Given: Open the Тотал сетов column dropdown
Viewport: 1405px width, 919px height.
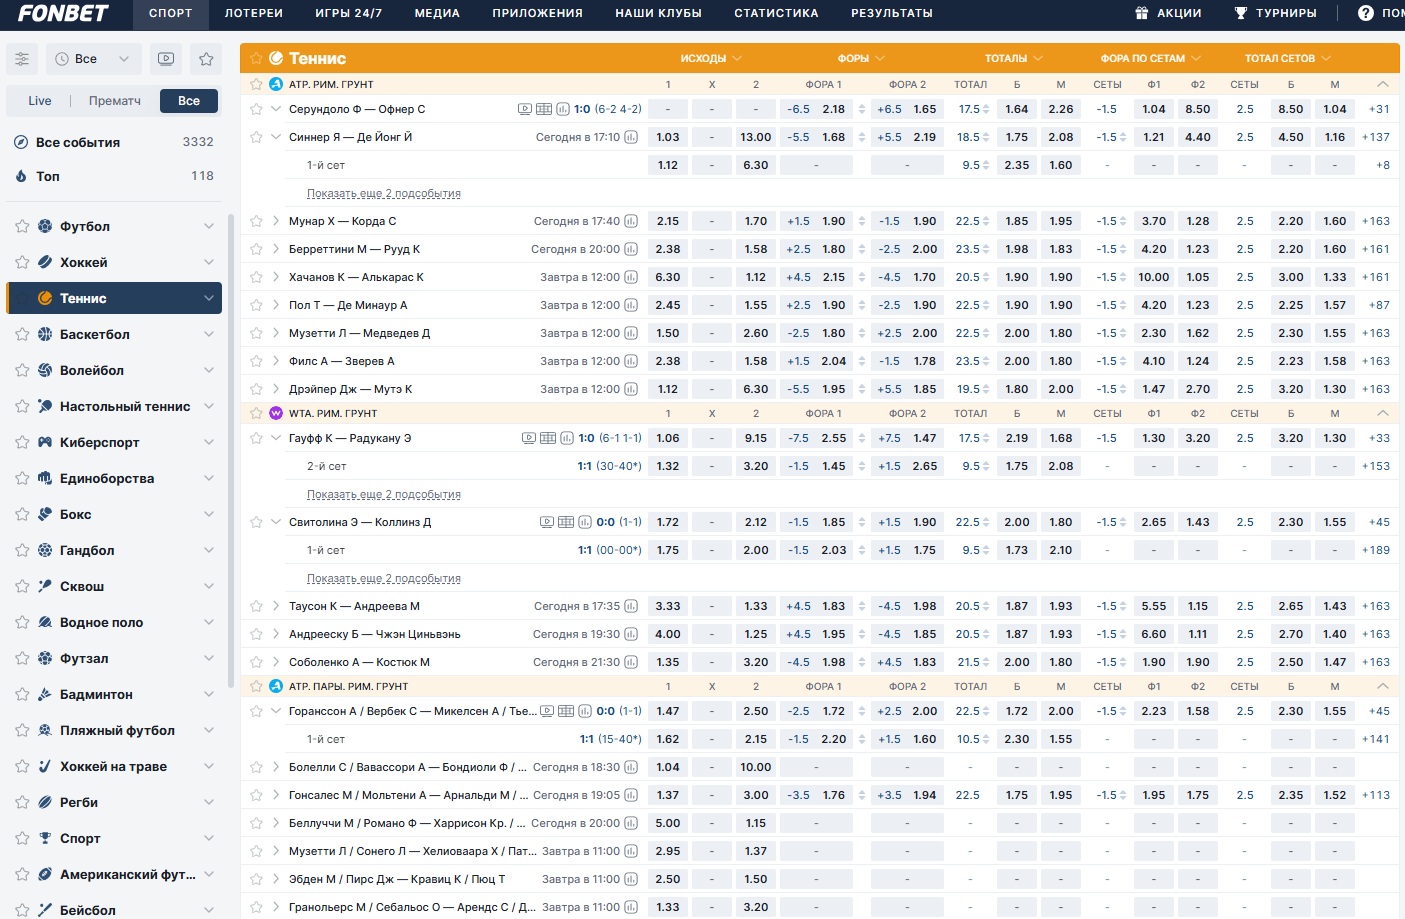Looking at the screenshot, I should click(1288, 58).
